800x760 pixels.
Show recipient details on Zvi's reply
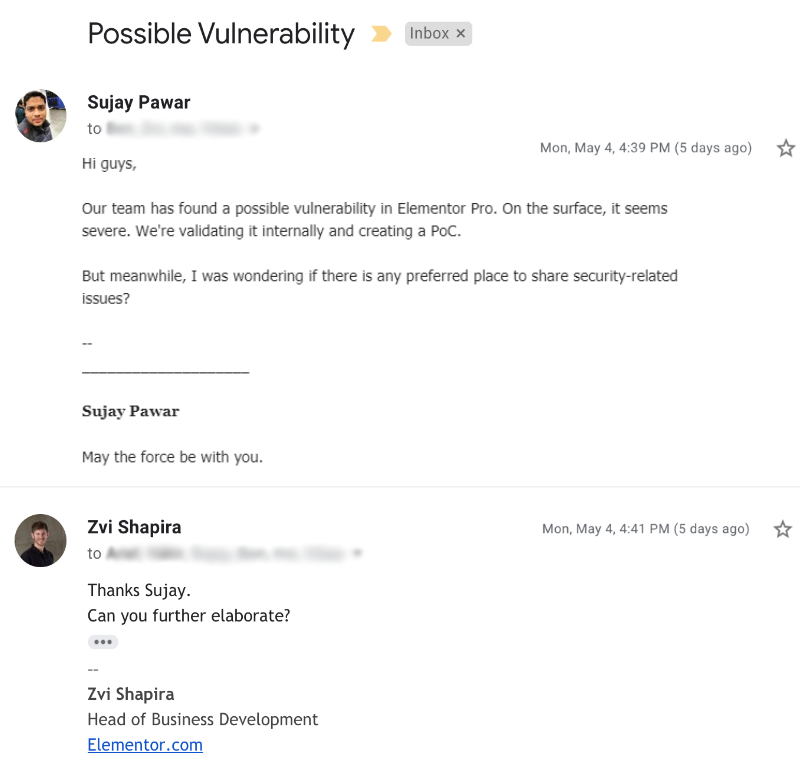pos(357,554)
